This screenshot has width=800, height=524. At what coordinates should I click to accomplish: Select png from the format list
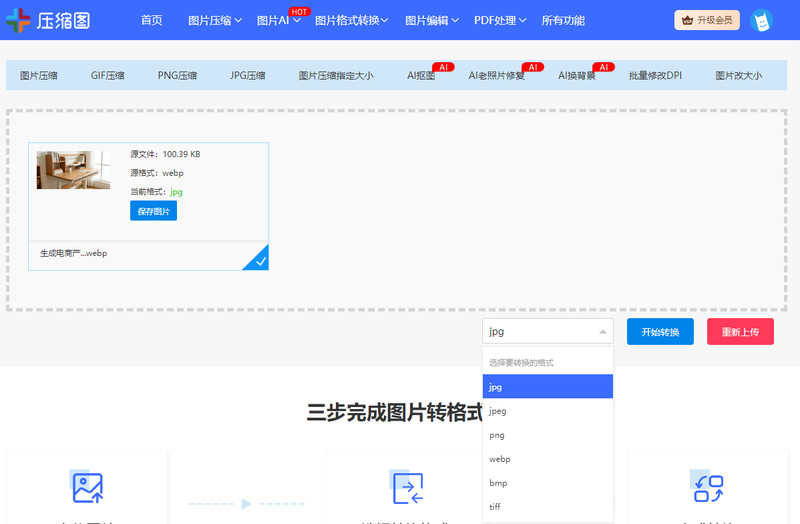point(497,435)
